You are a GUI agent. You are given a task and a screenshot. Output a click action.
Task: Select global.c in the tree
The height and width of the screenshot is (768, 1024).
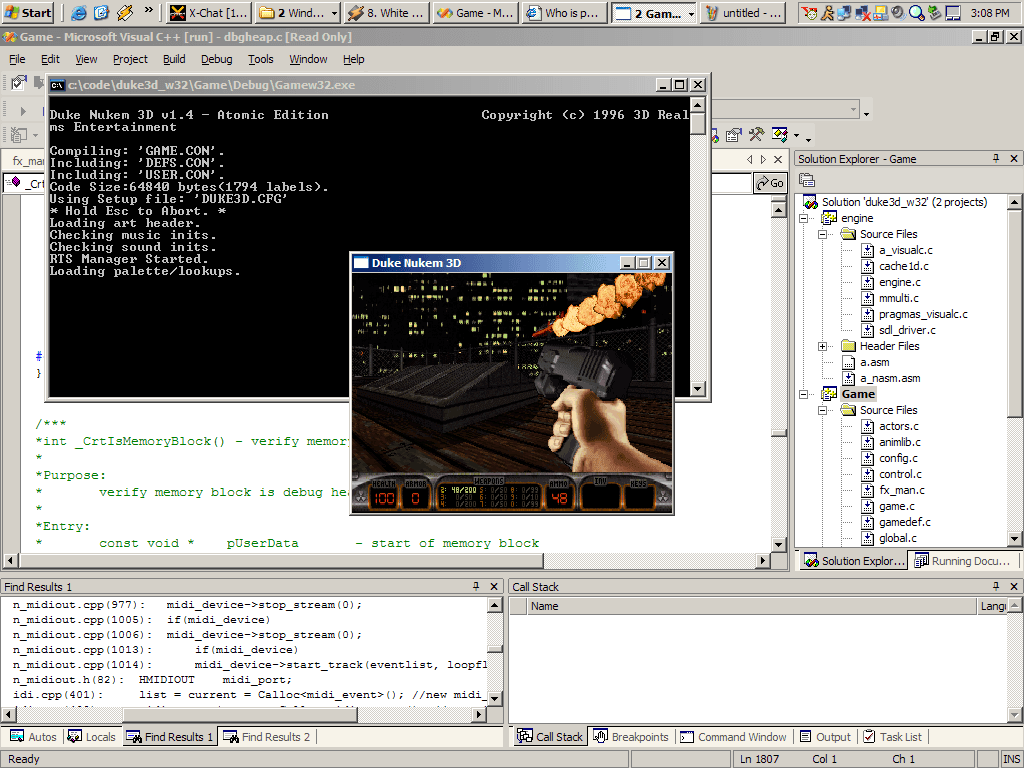tap(897, 538)
